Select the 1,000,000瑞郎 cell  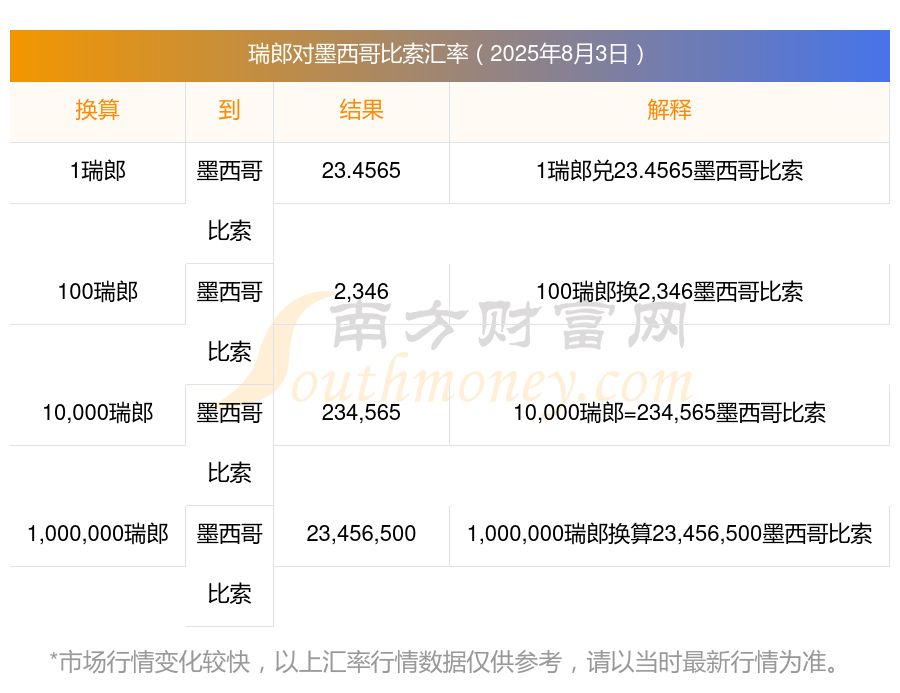tap(98, 534)
